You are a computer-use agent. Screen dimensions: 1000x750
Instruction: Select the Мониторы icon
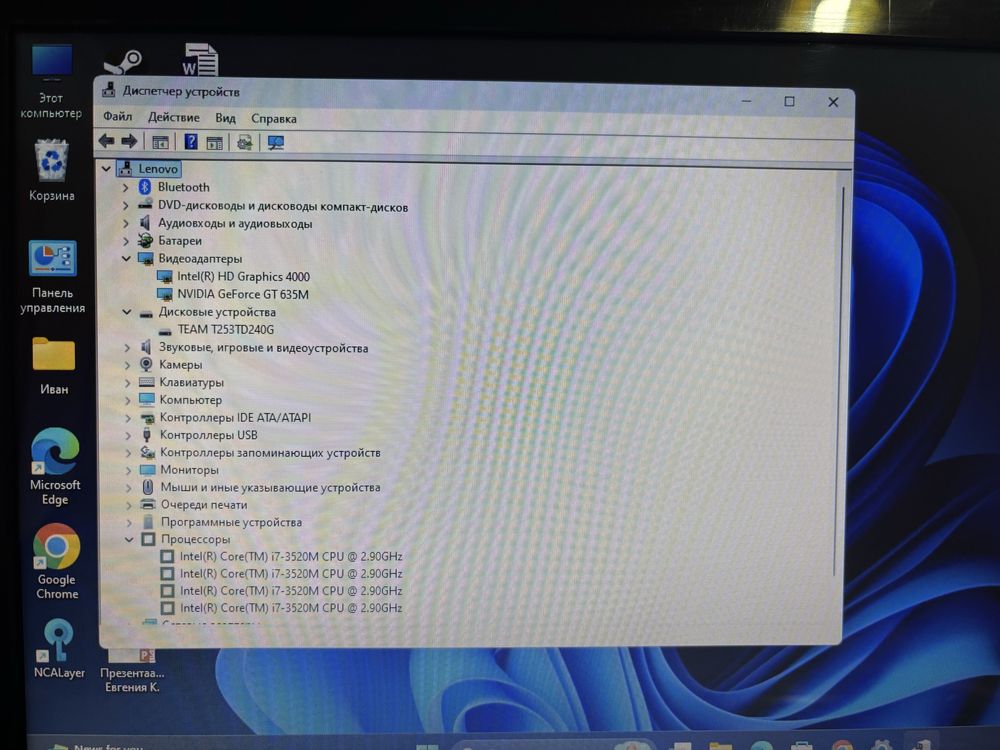147,469
